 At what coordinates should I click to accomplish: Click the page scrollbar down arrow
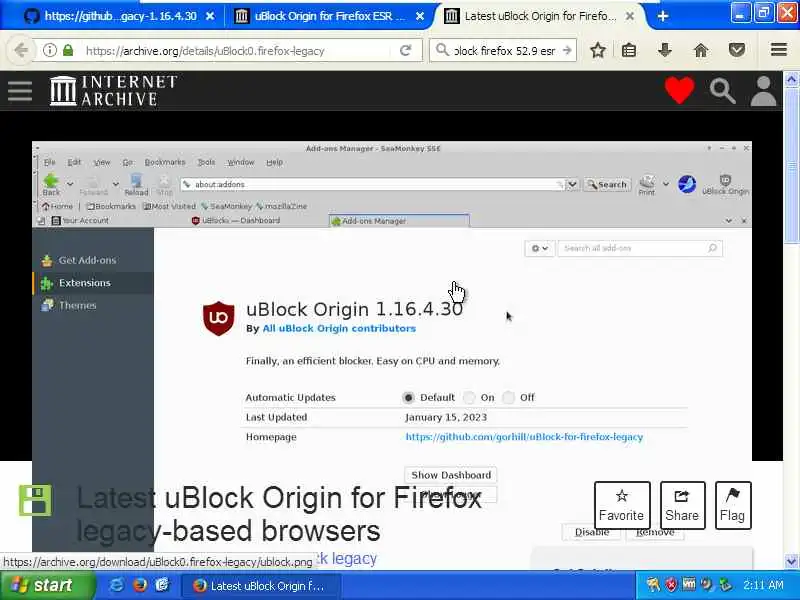coord(791,561)
